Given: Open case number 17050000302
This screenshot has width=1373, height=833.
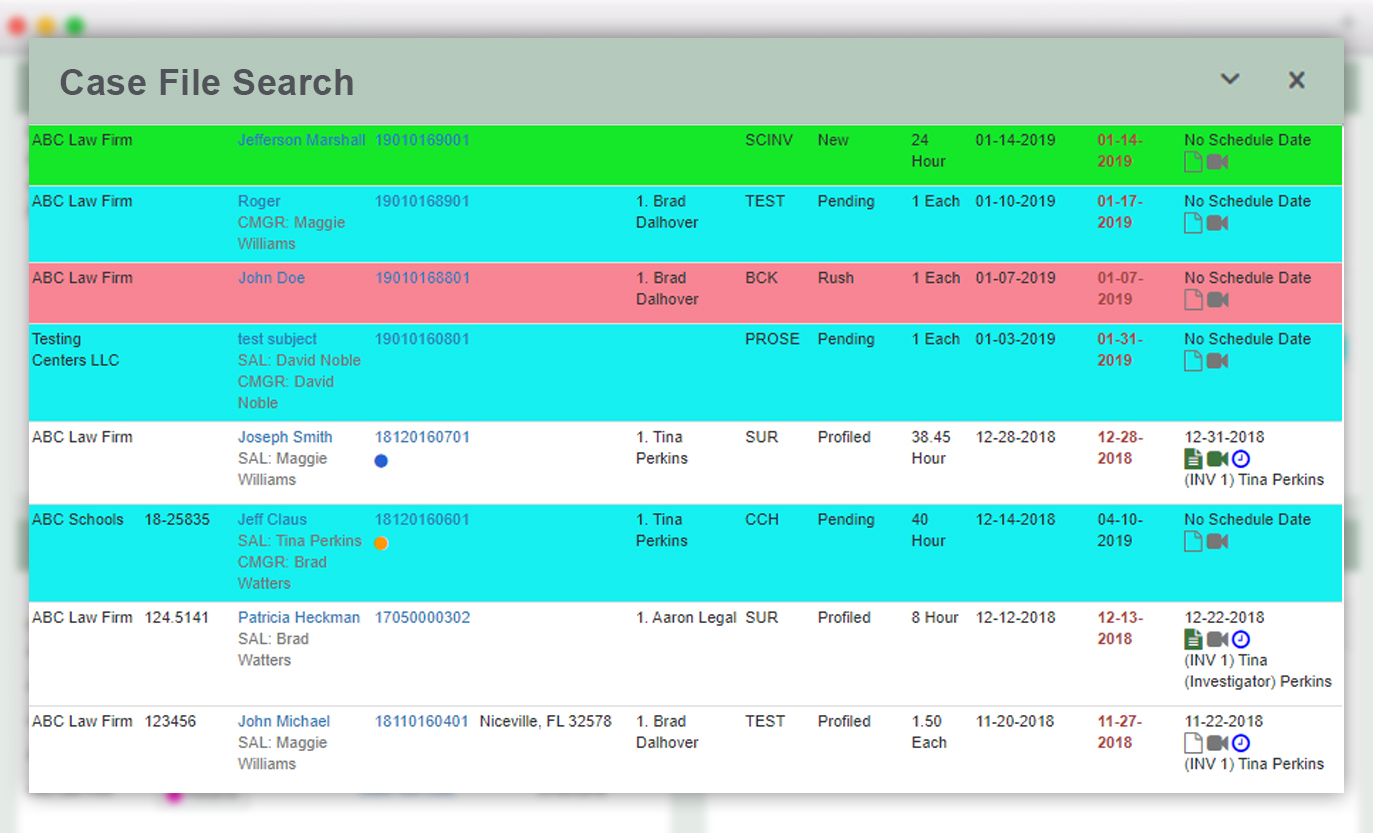Looking at the screenshot, I should pos(422,617).
